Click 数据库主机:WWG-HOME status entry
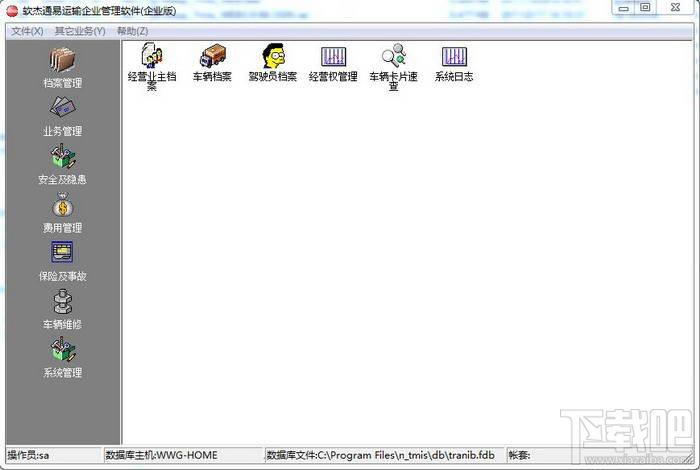The height and width of the screenshot is (470, 700). [x=183, y=455]
